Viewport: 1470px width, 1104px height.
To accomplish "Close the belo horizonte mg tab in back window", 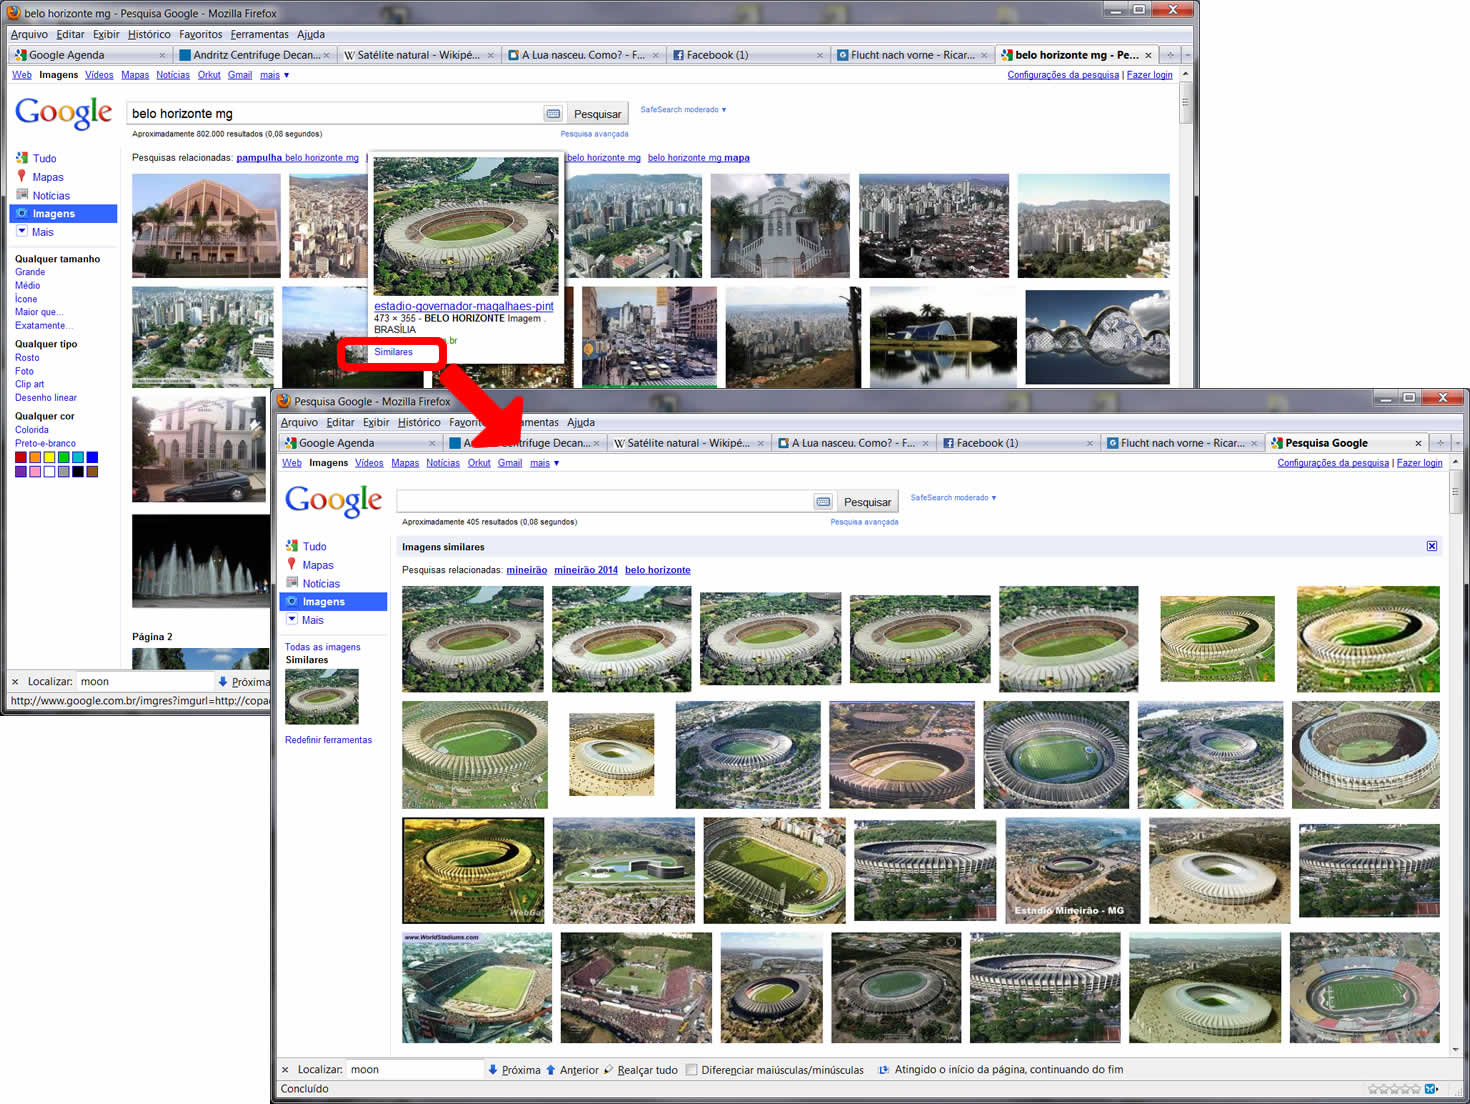I will [x=1148, y=55].
